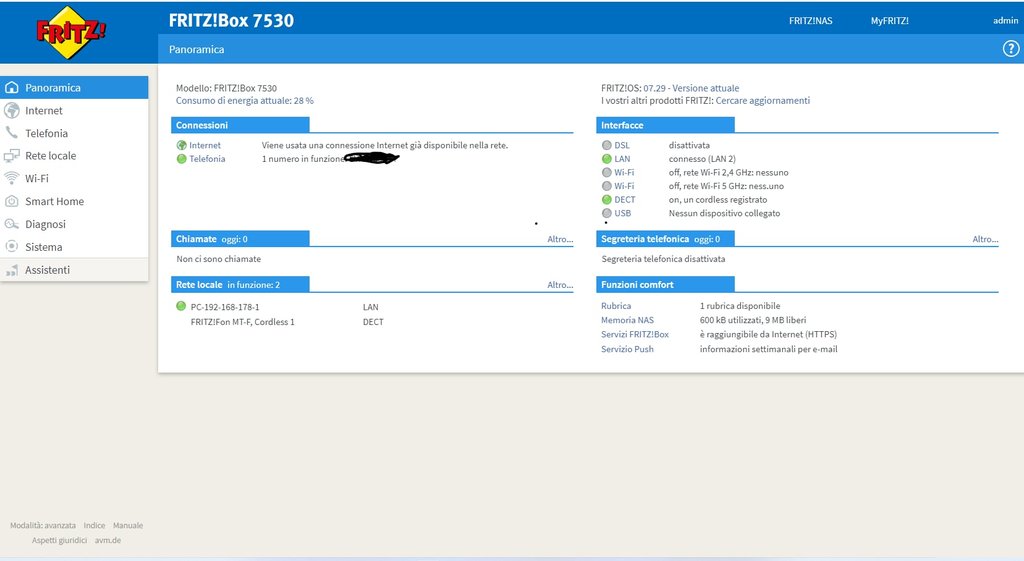Click the Rete locale monitor icon
This screenshot has height=561, width=1024.
12,156
